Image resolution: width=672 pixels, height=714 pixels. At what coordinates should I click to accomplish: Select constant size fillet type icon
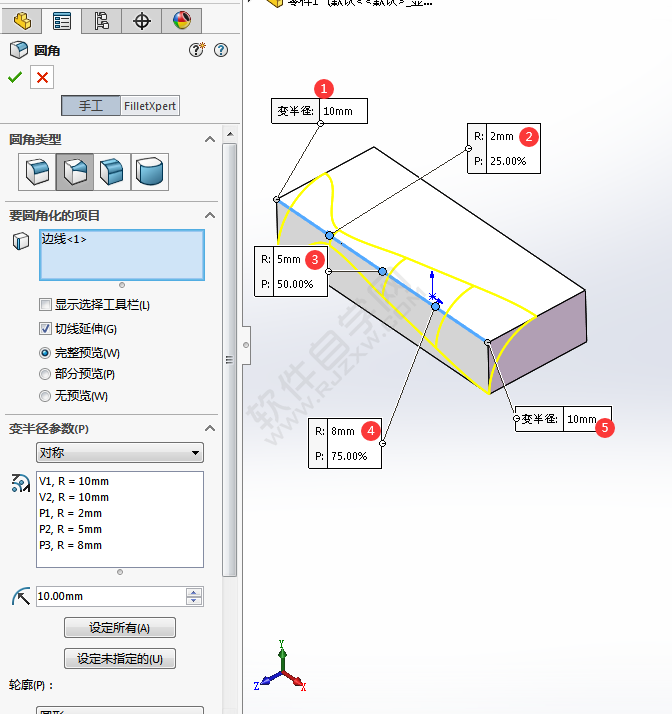[x=37, y=172]
